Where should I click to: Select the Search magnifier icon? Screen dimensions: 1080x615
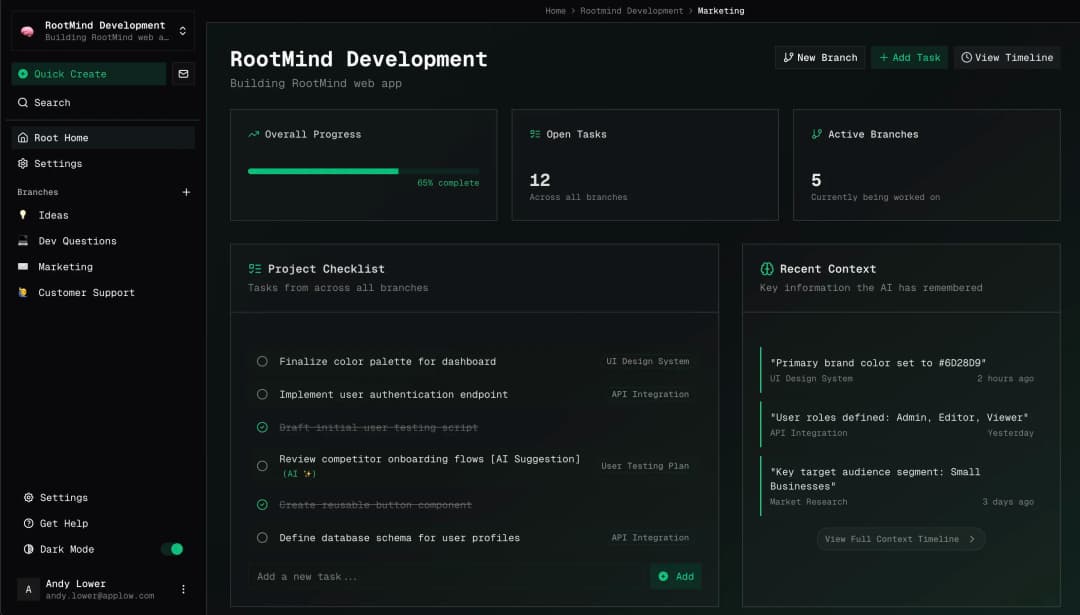(22, 102)
